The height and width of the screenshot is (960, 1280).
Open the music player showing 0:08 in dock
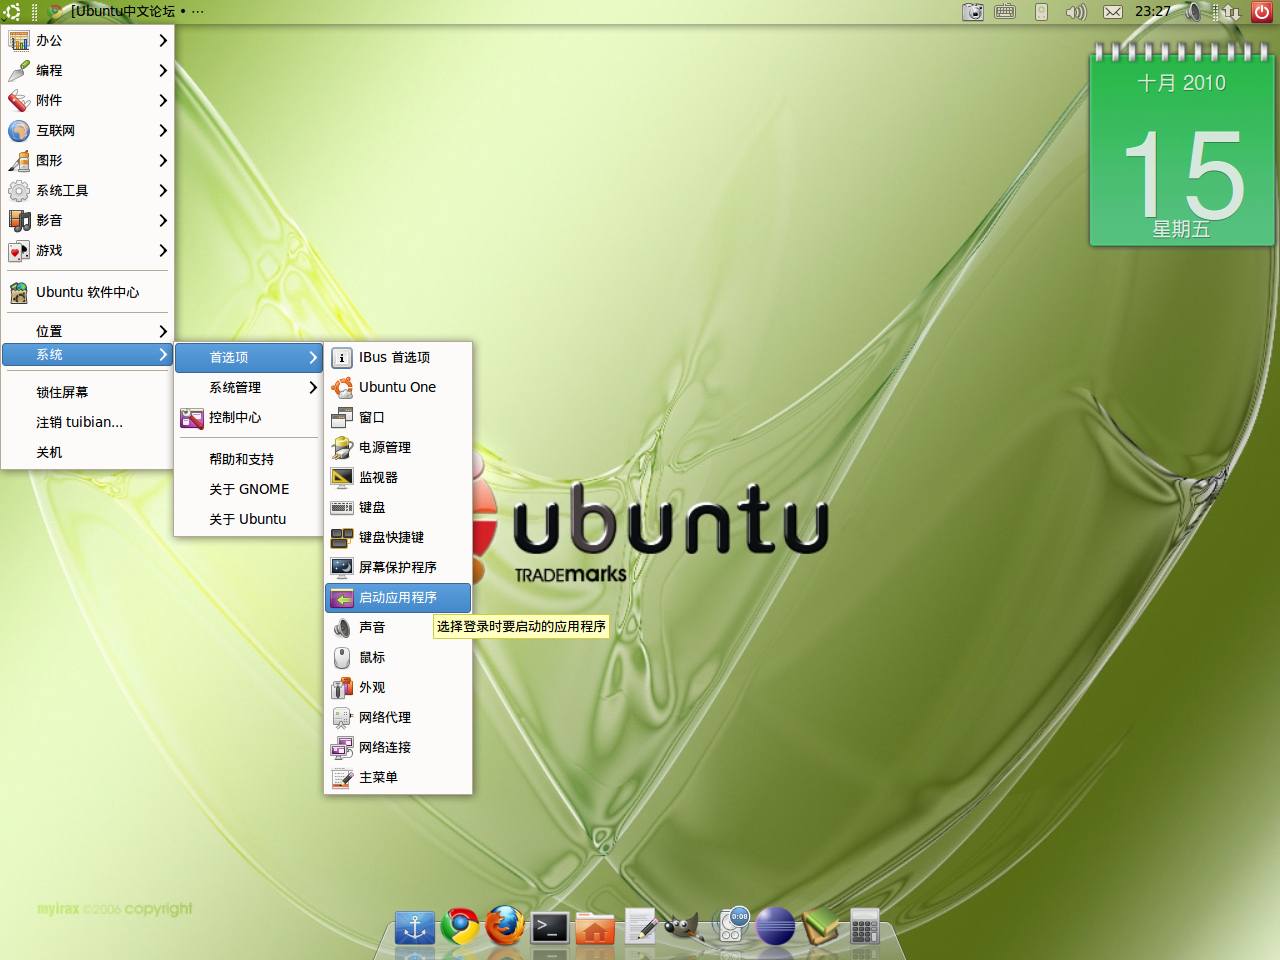pos(731,926)
